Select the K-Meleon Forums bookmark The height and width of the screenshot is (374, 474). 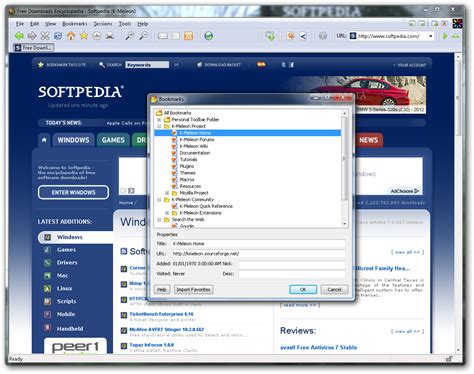click(x=197, y=139)
